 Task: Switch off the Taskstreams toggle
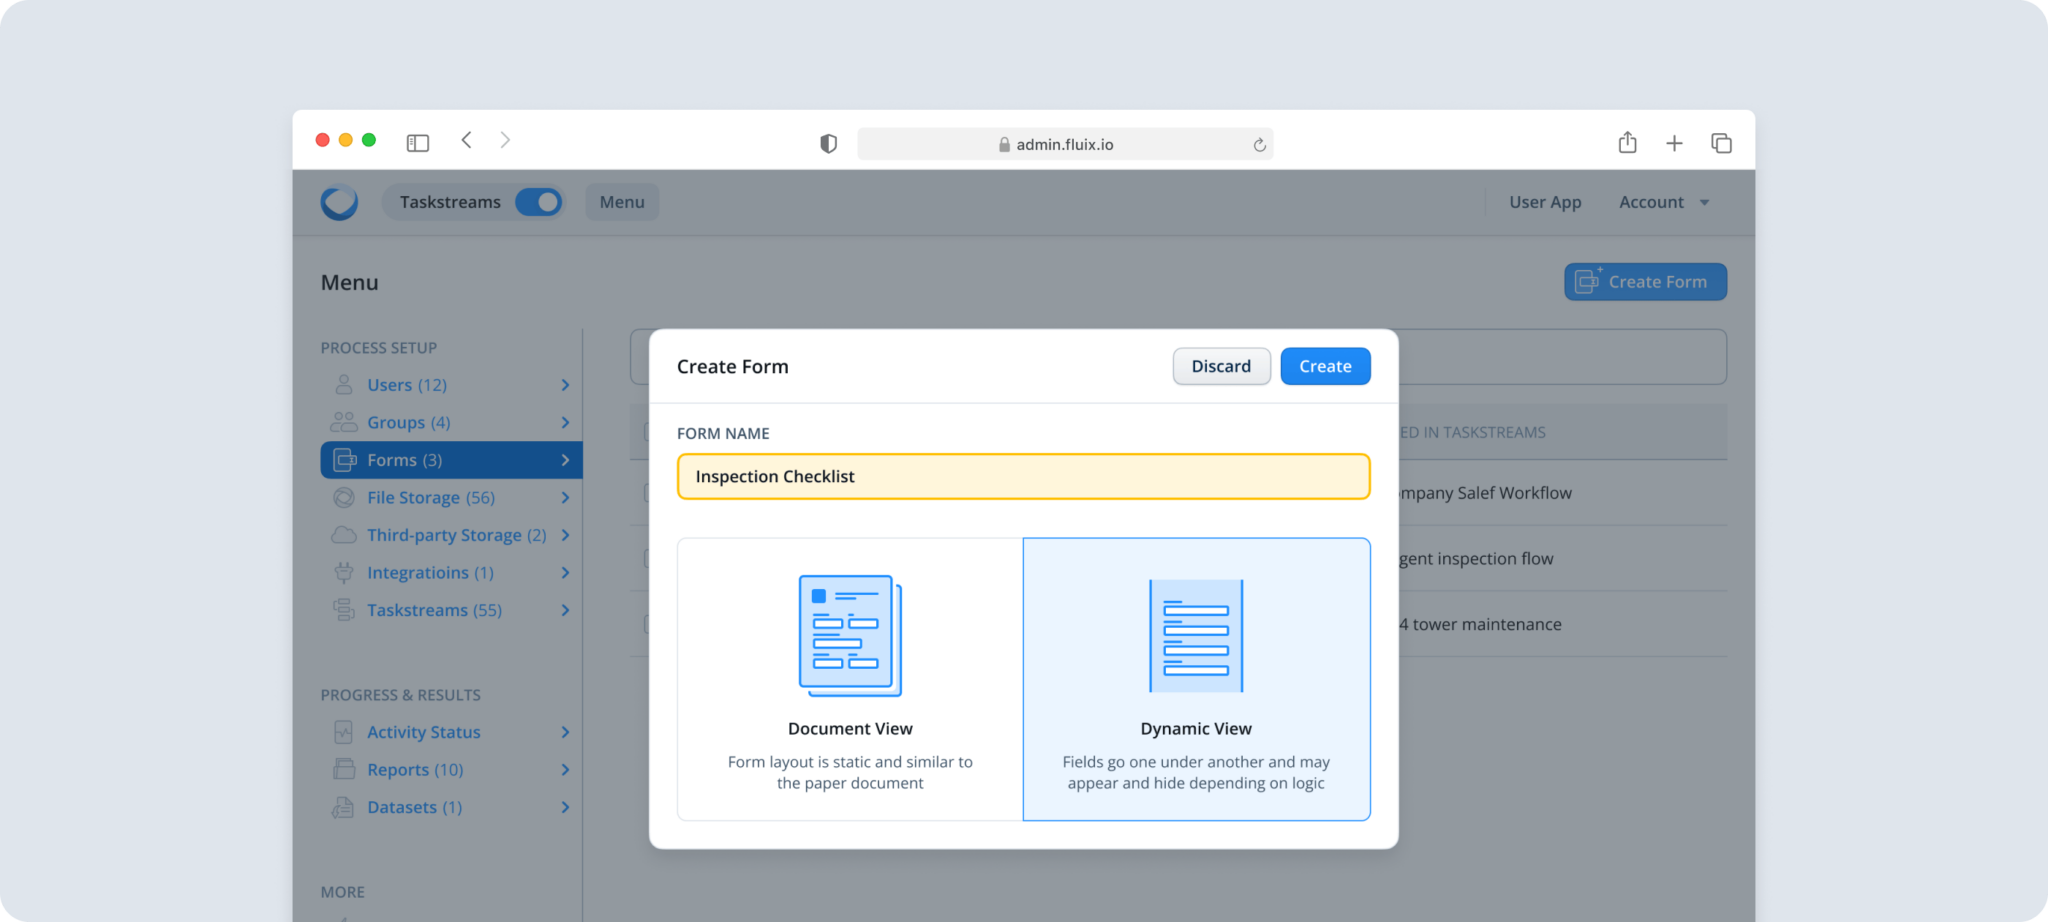[539, 201]
